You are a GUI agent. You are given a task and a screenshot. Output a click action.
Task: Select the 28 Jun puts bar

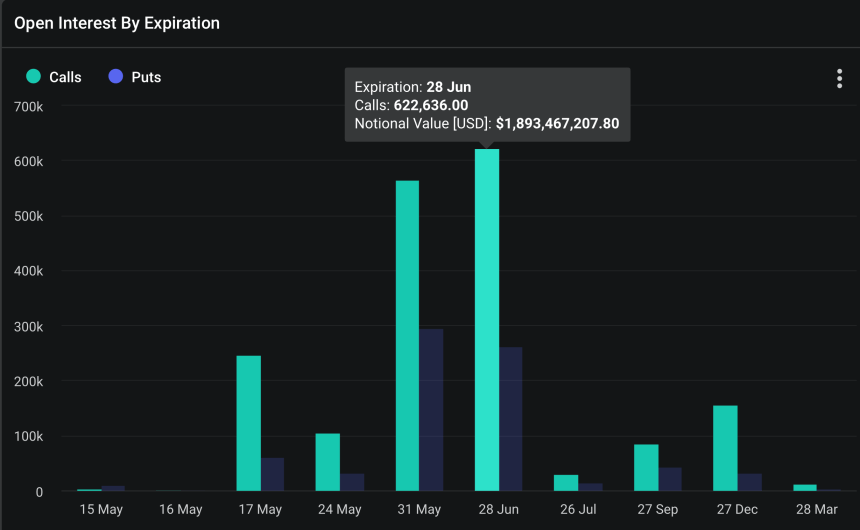(x=510, y=419)
